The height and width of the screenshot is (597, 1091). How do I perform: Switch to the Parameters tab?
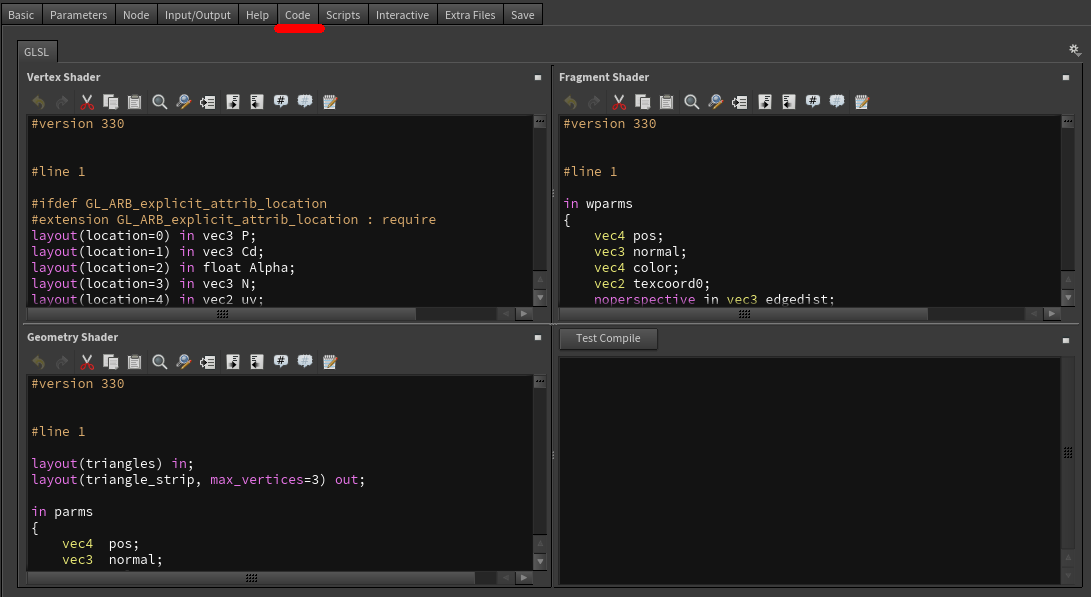(x=79, y=15)
